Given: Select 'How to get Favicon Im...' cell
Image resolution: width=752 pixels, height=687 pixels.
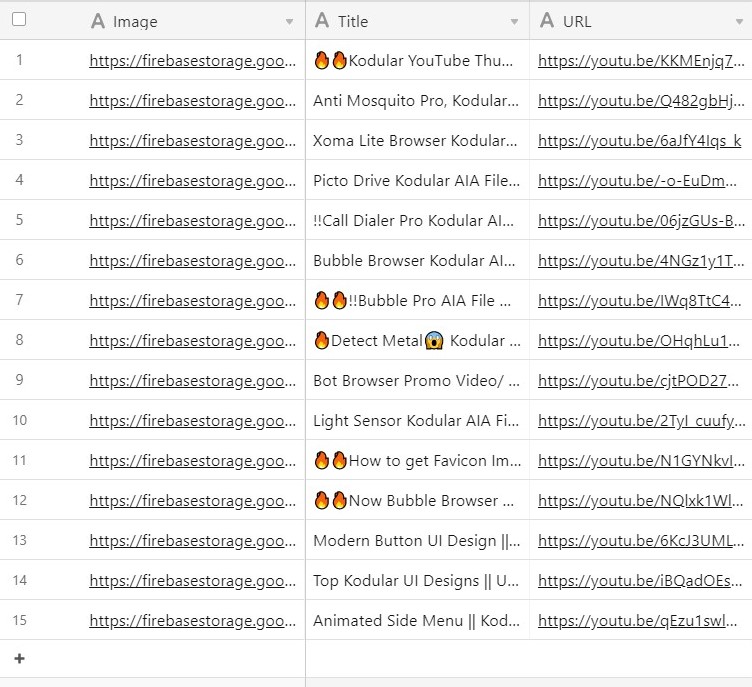Looking at the screenshot, I should pyautogui.click(x=418, y=461).
